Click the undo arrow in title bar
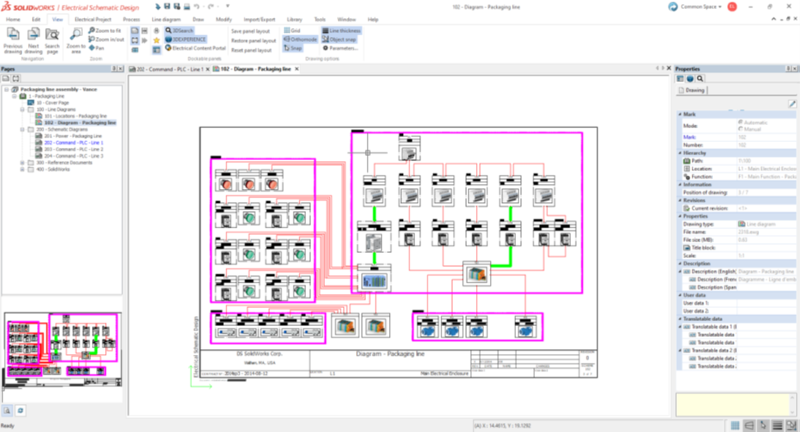Image resolution: width=800 pixels, height=432 pixels. pyautogui.click(x=197, y=7)
